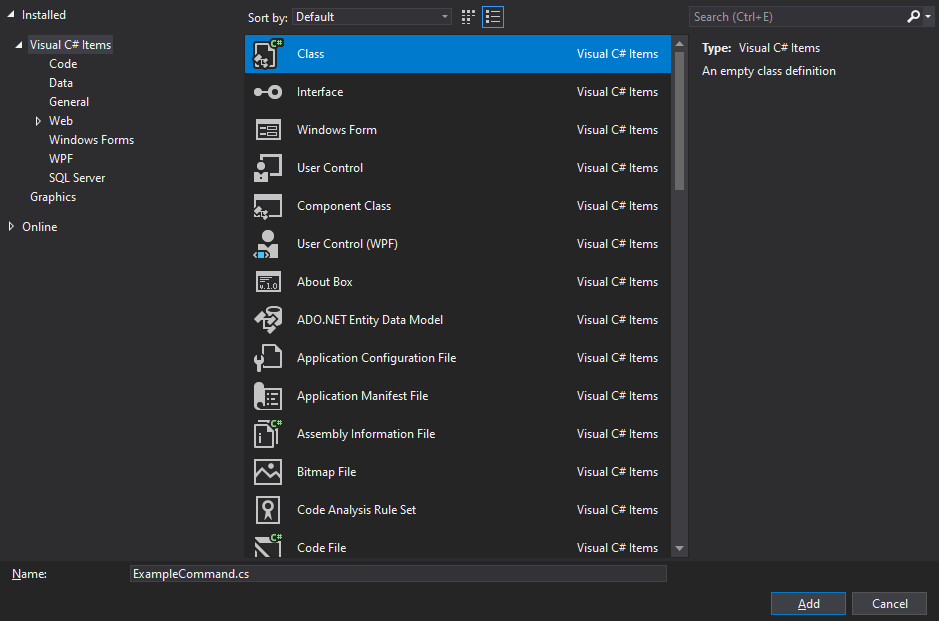
Task: Select the Component Class template name
Action: (344, 206)
